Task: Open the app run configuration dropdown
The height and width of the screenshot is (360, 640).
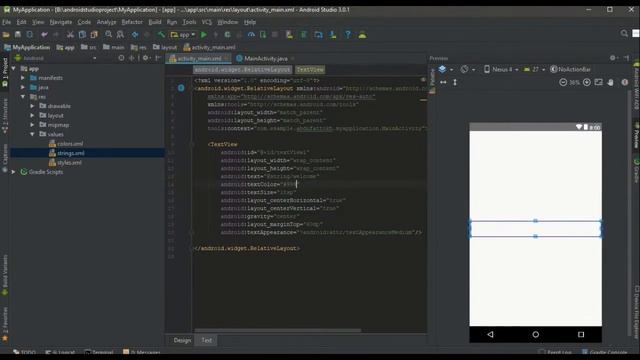Action: pyautogui.click(x=183, y=35)
